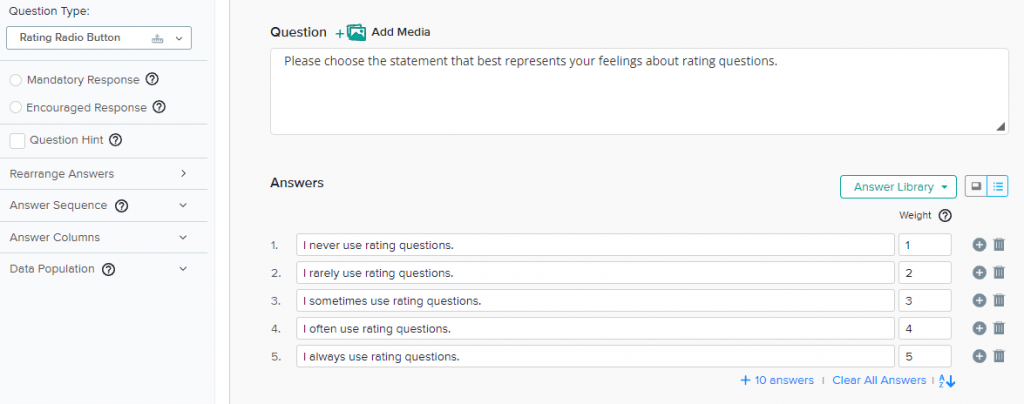Add an answer after 'I sometimes use' row

(x=978, y=300)
